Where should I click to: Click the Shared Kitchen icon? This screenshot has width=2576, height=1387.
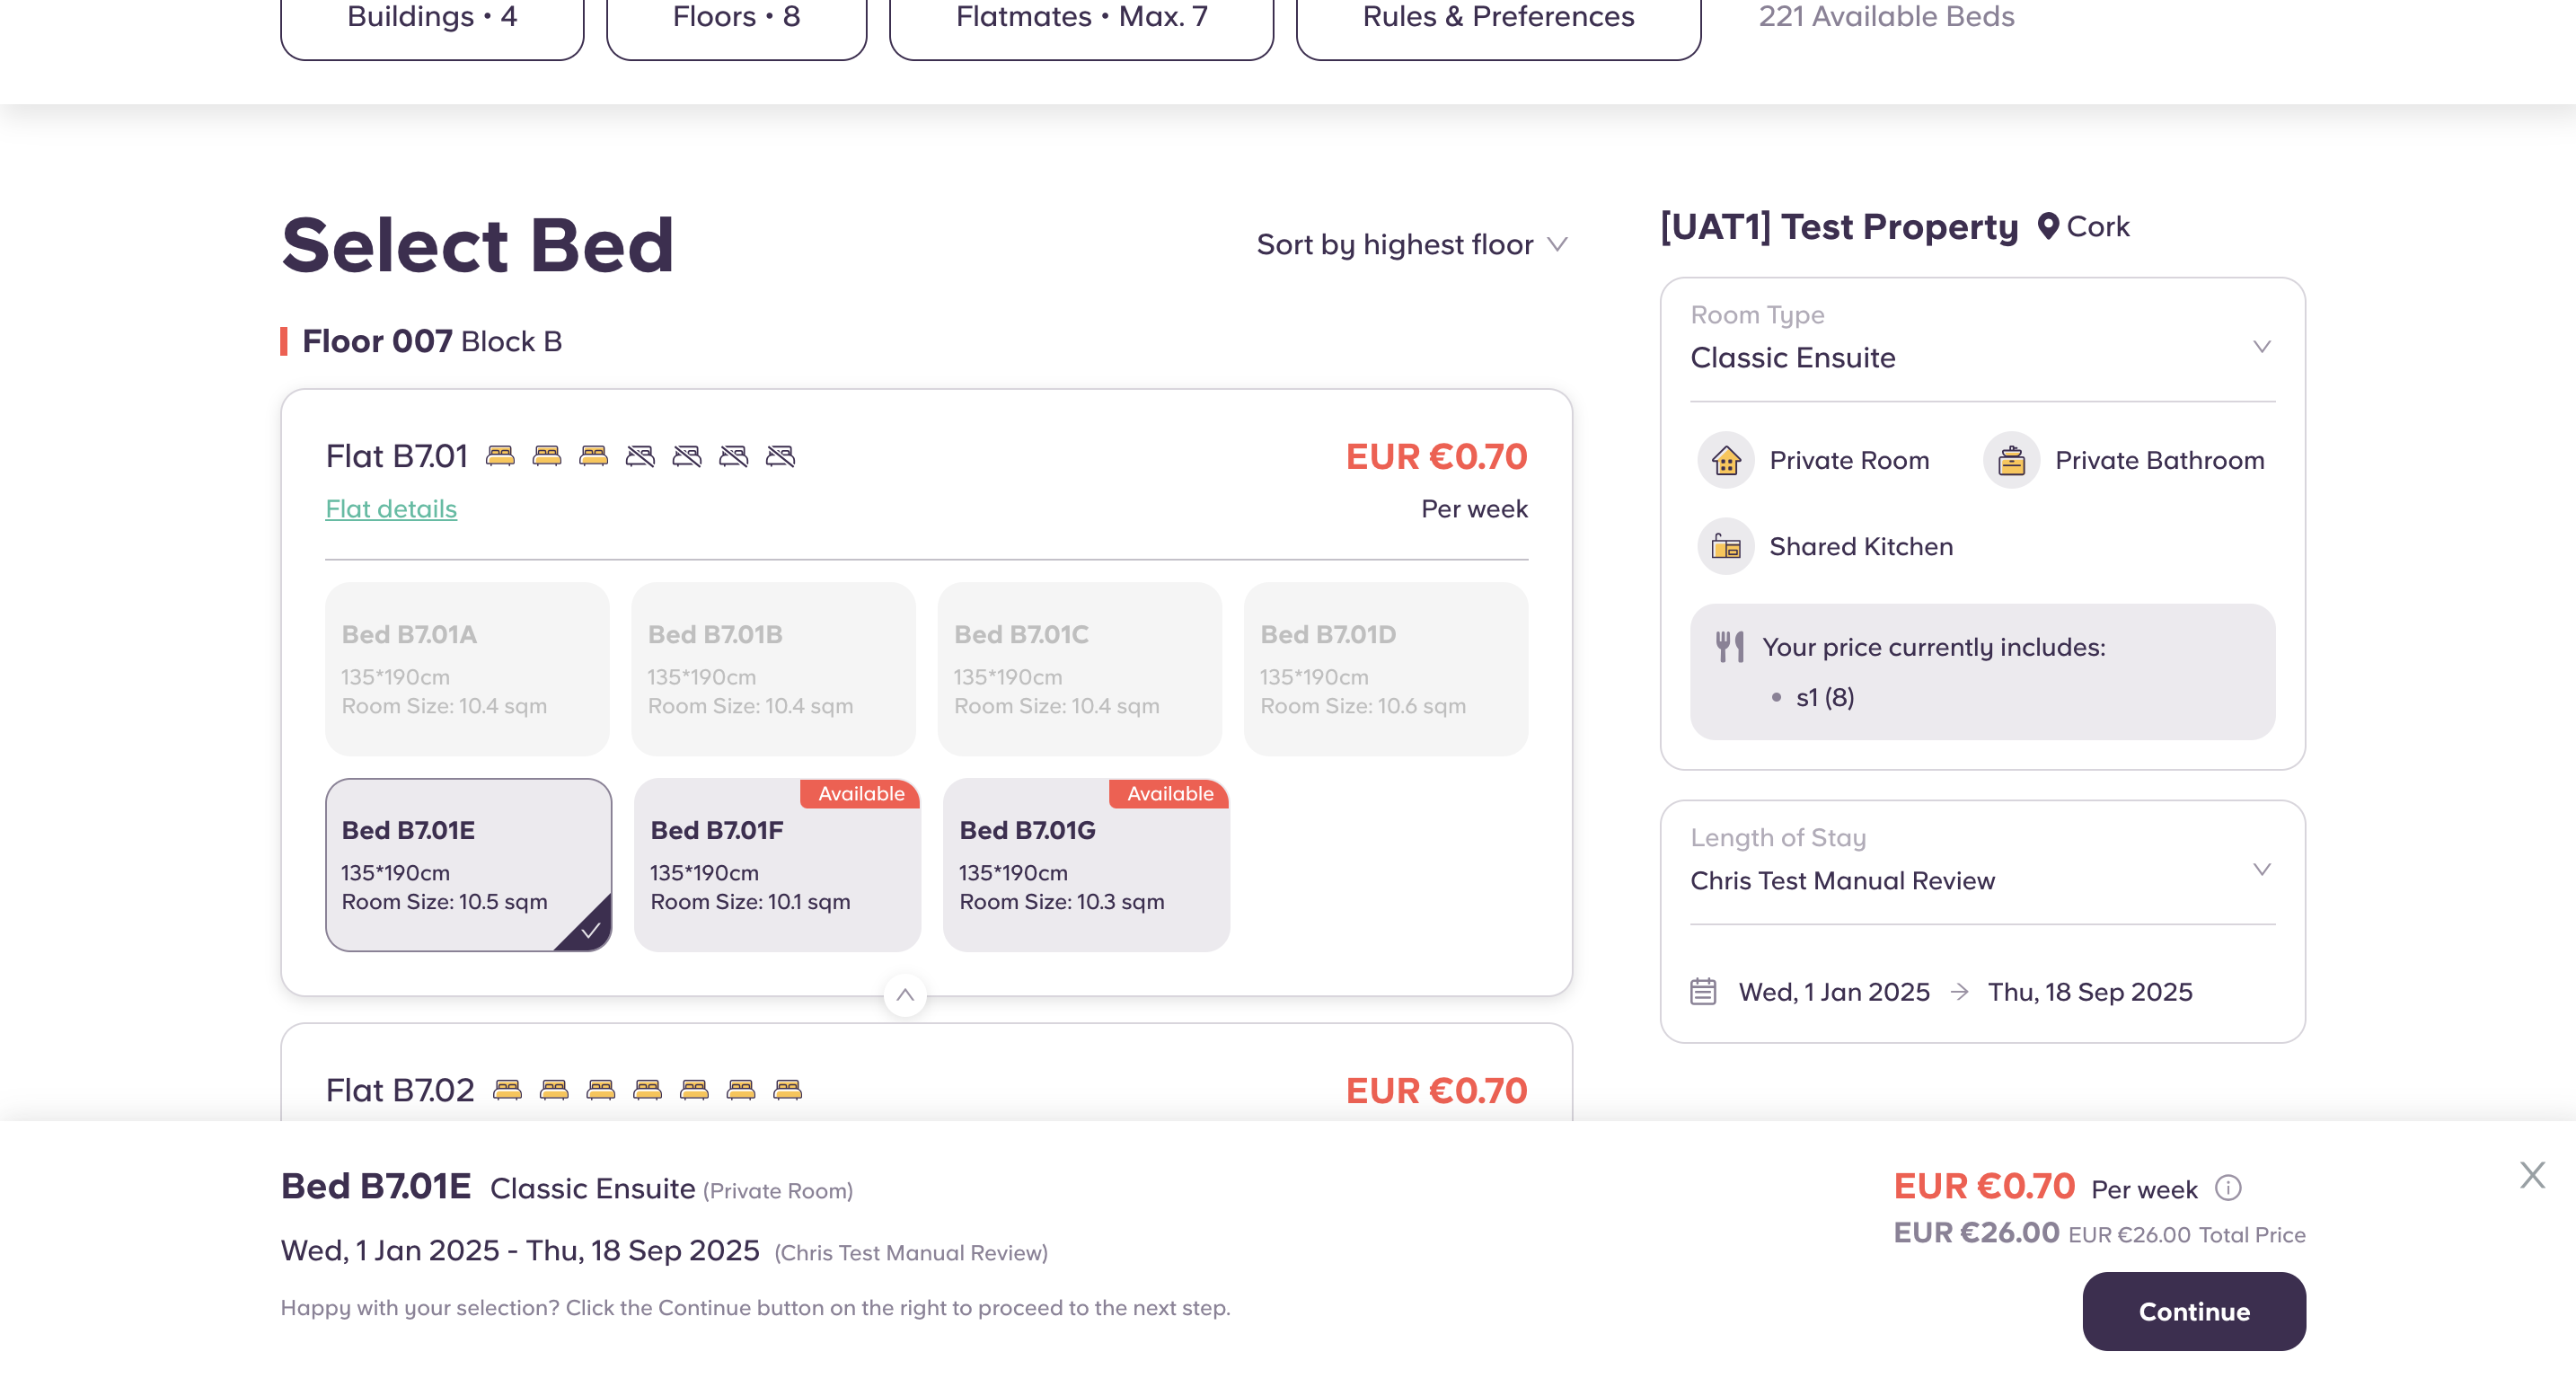point(1726,546)
